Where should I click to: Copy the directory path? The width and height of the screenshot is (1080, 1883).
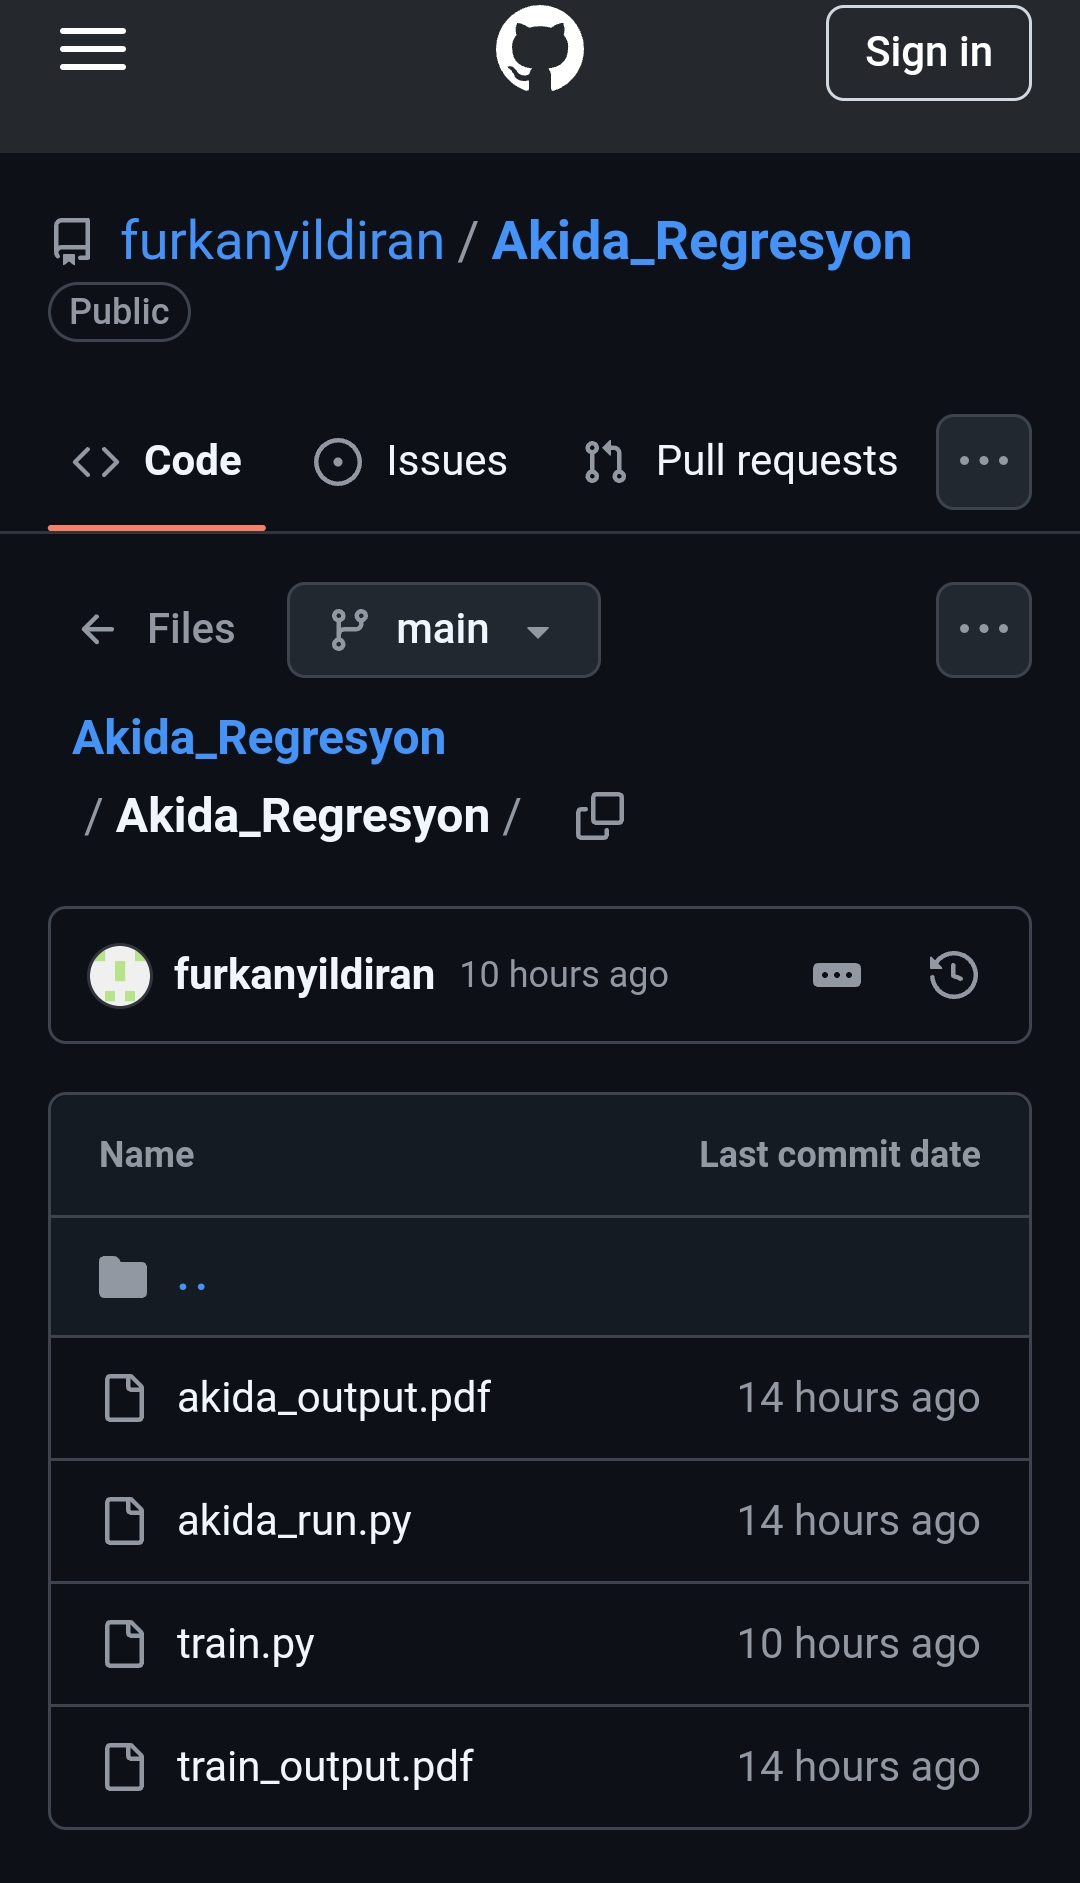[x=600, y=816]
